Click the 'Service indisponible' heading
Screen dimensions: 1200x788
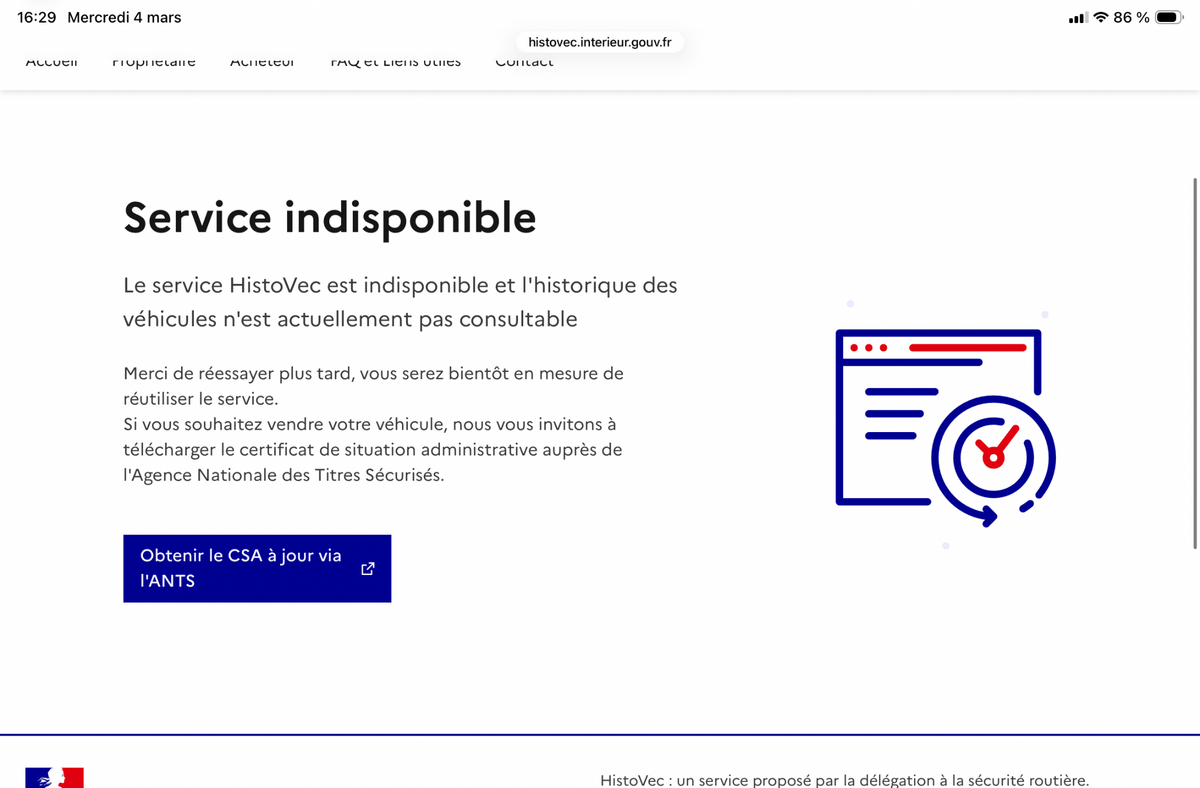[330, 217]
